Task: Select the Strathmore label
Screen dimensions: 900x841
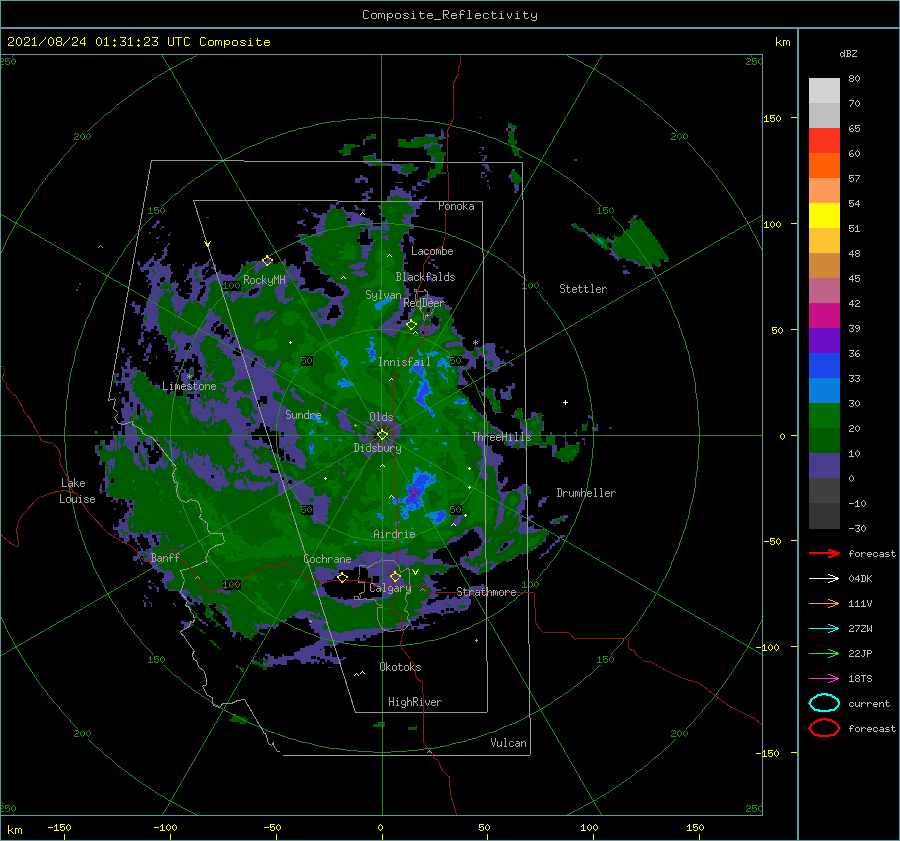Action: (x=486, y=592)
